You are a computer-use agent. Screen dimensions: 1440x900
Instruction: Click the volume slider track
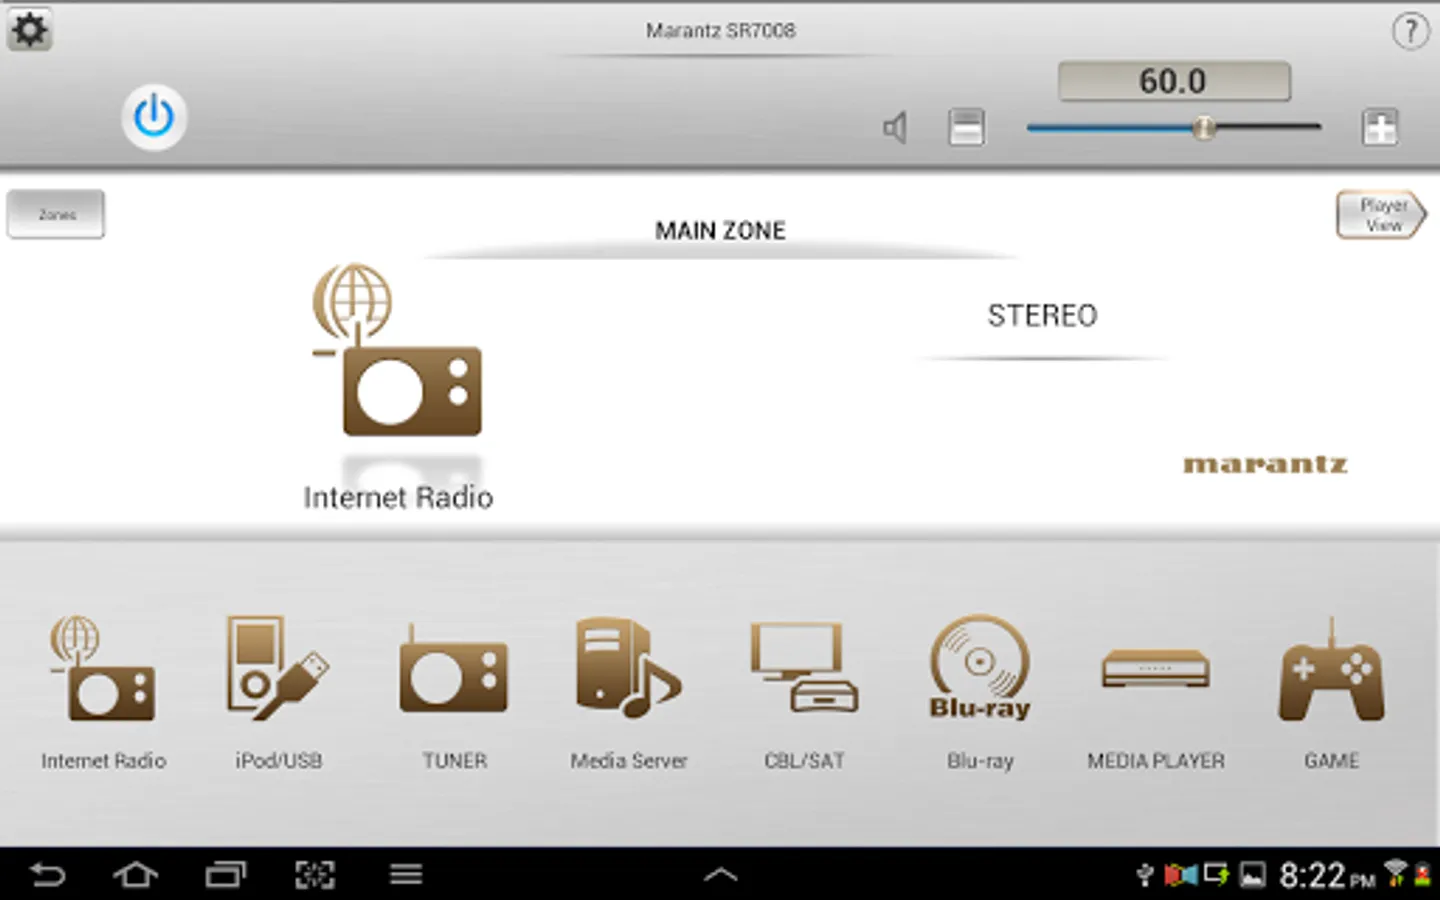(x=1173, y=128)
